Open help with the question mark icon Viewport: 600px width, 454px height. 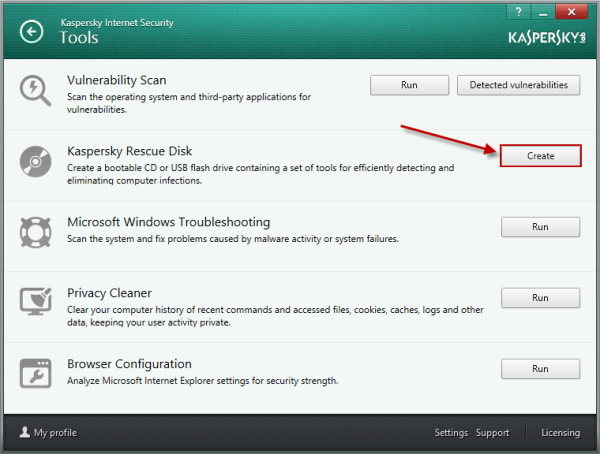518,10
